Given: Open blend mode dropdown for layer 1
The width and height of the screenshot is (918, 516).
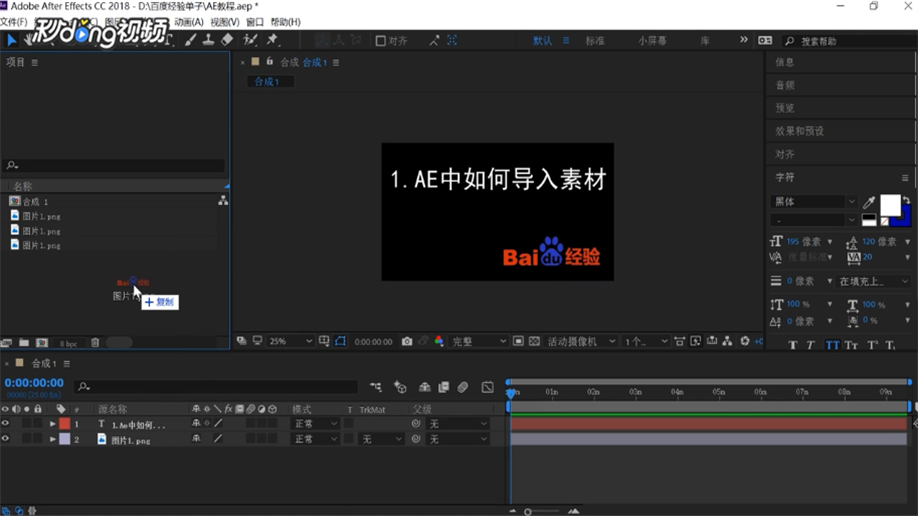Looking at the screenshot, I should click(x=315, y=423).
